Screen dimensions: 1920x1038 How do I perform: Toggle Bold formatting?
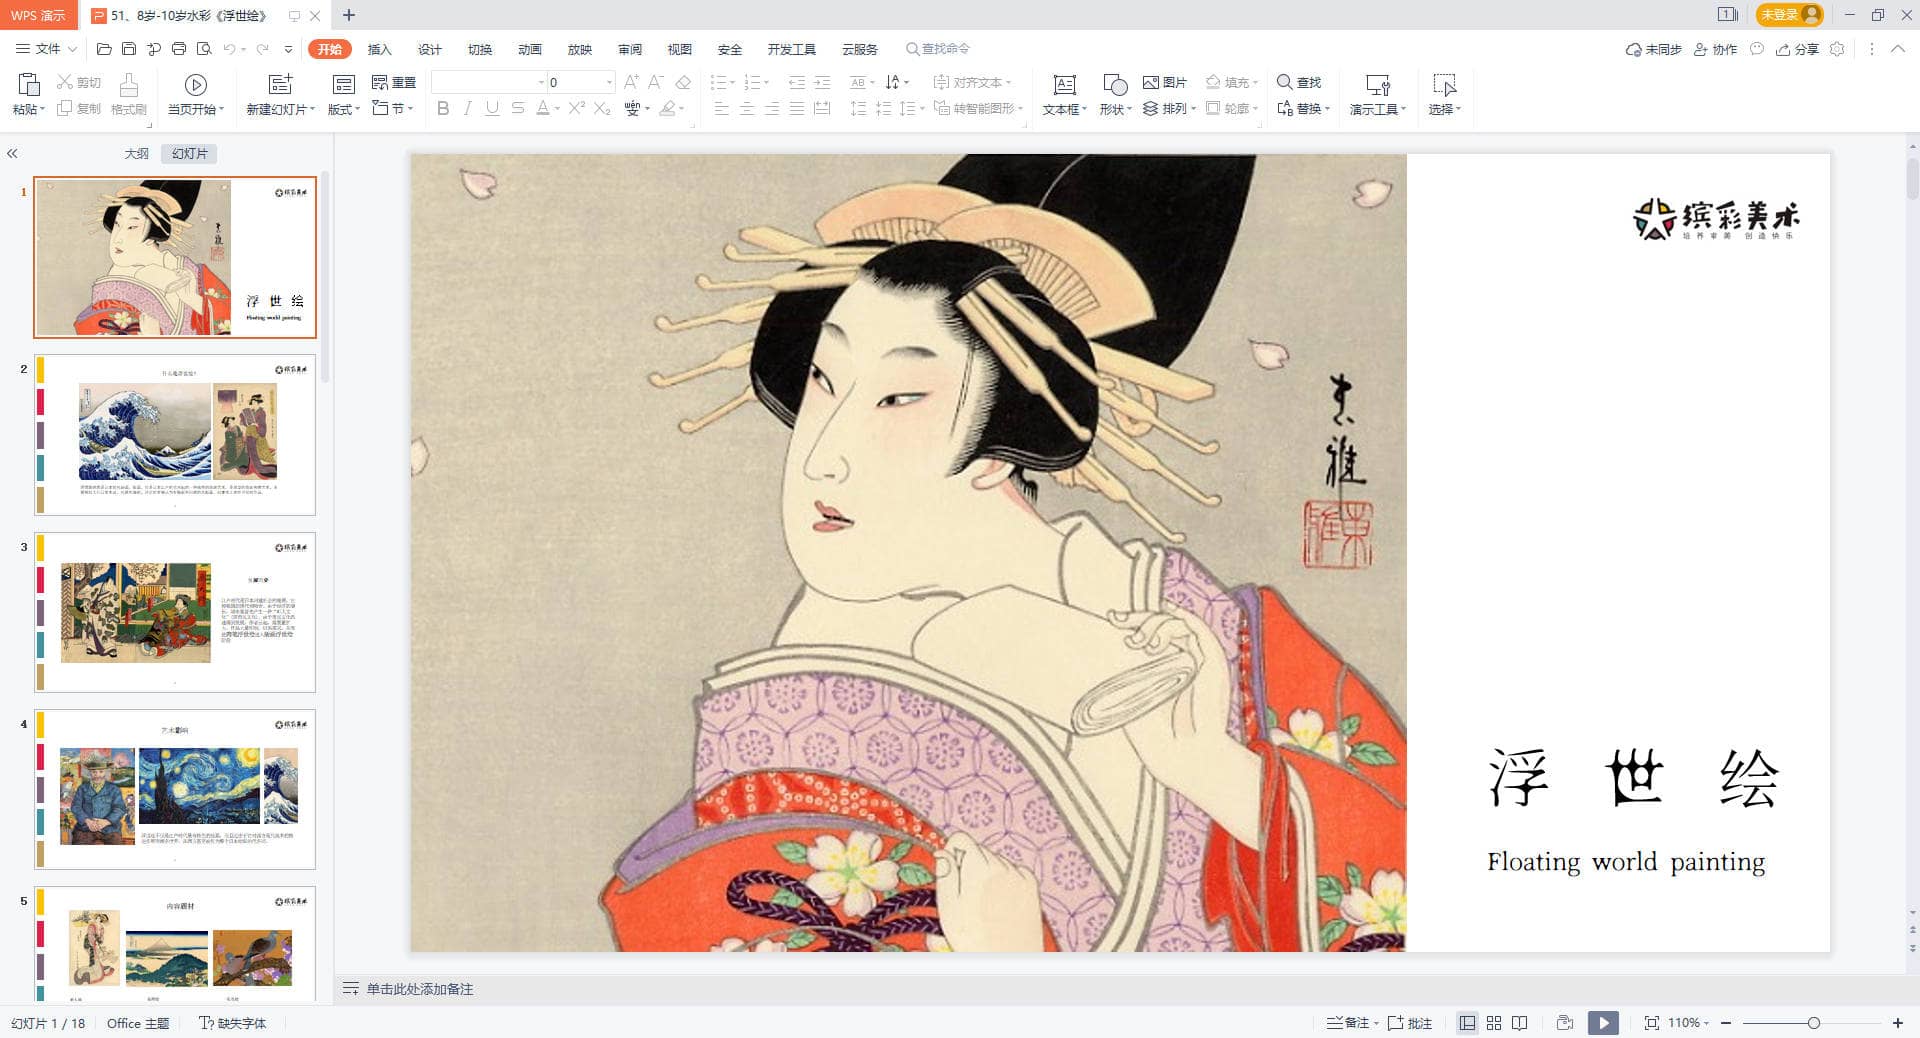click(x=443, y=108)
